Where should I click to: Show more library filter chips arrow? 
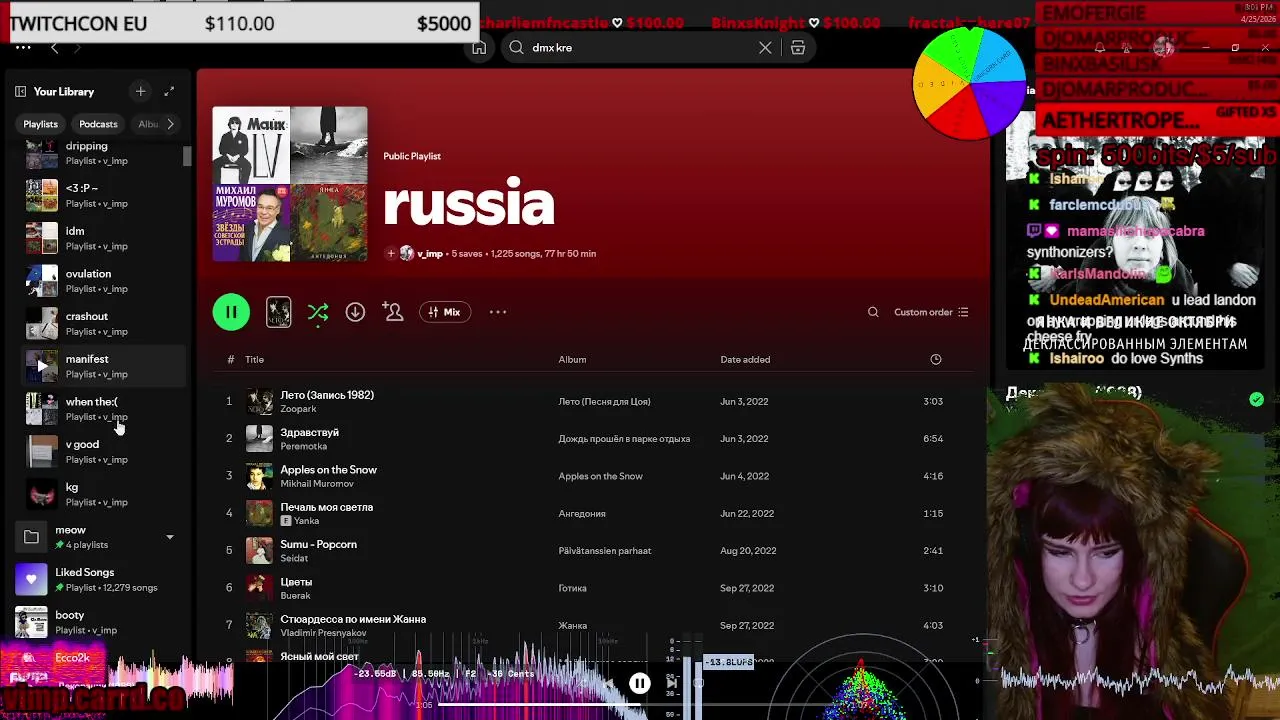[x=170, y=124]
